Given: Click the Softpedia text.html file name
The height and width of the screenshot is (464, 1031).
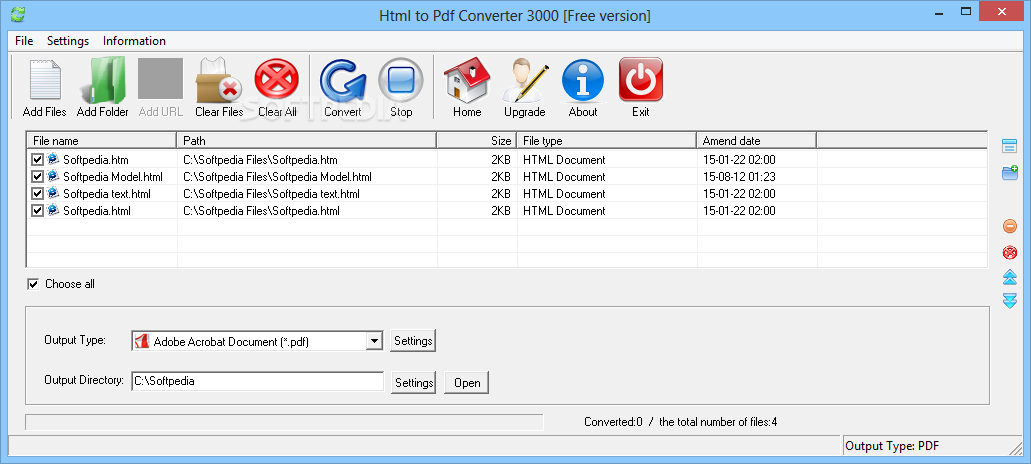Looking at the screenshot, I should [x=107, y=194].
